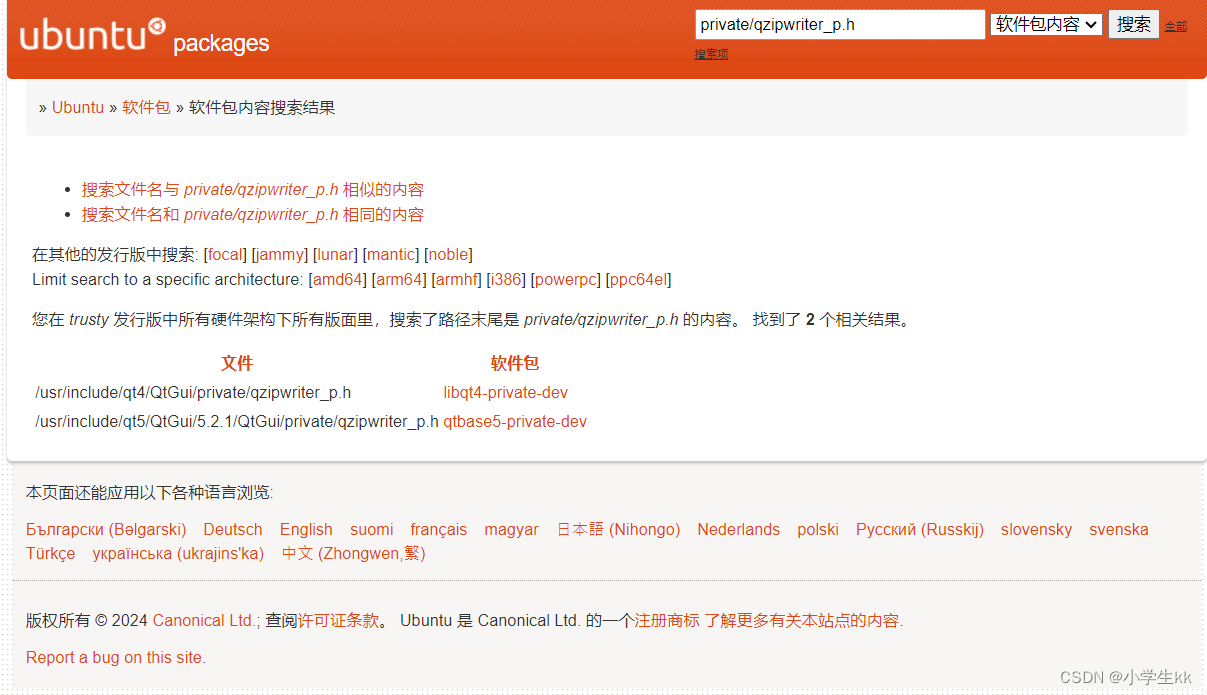The image size is (1207, 695).
Task: Switch language to svenska
Action: pyautogui.click(x=1119, y=530)
